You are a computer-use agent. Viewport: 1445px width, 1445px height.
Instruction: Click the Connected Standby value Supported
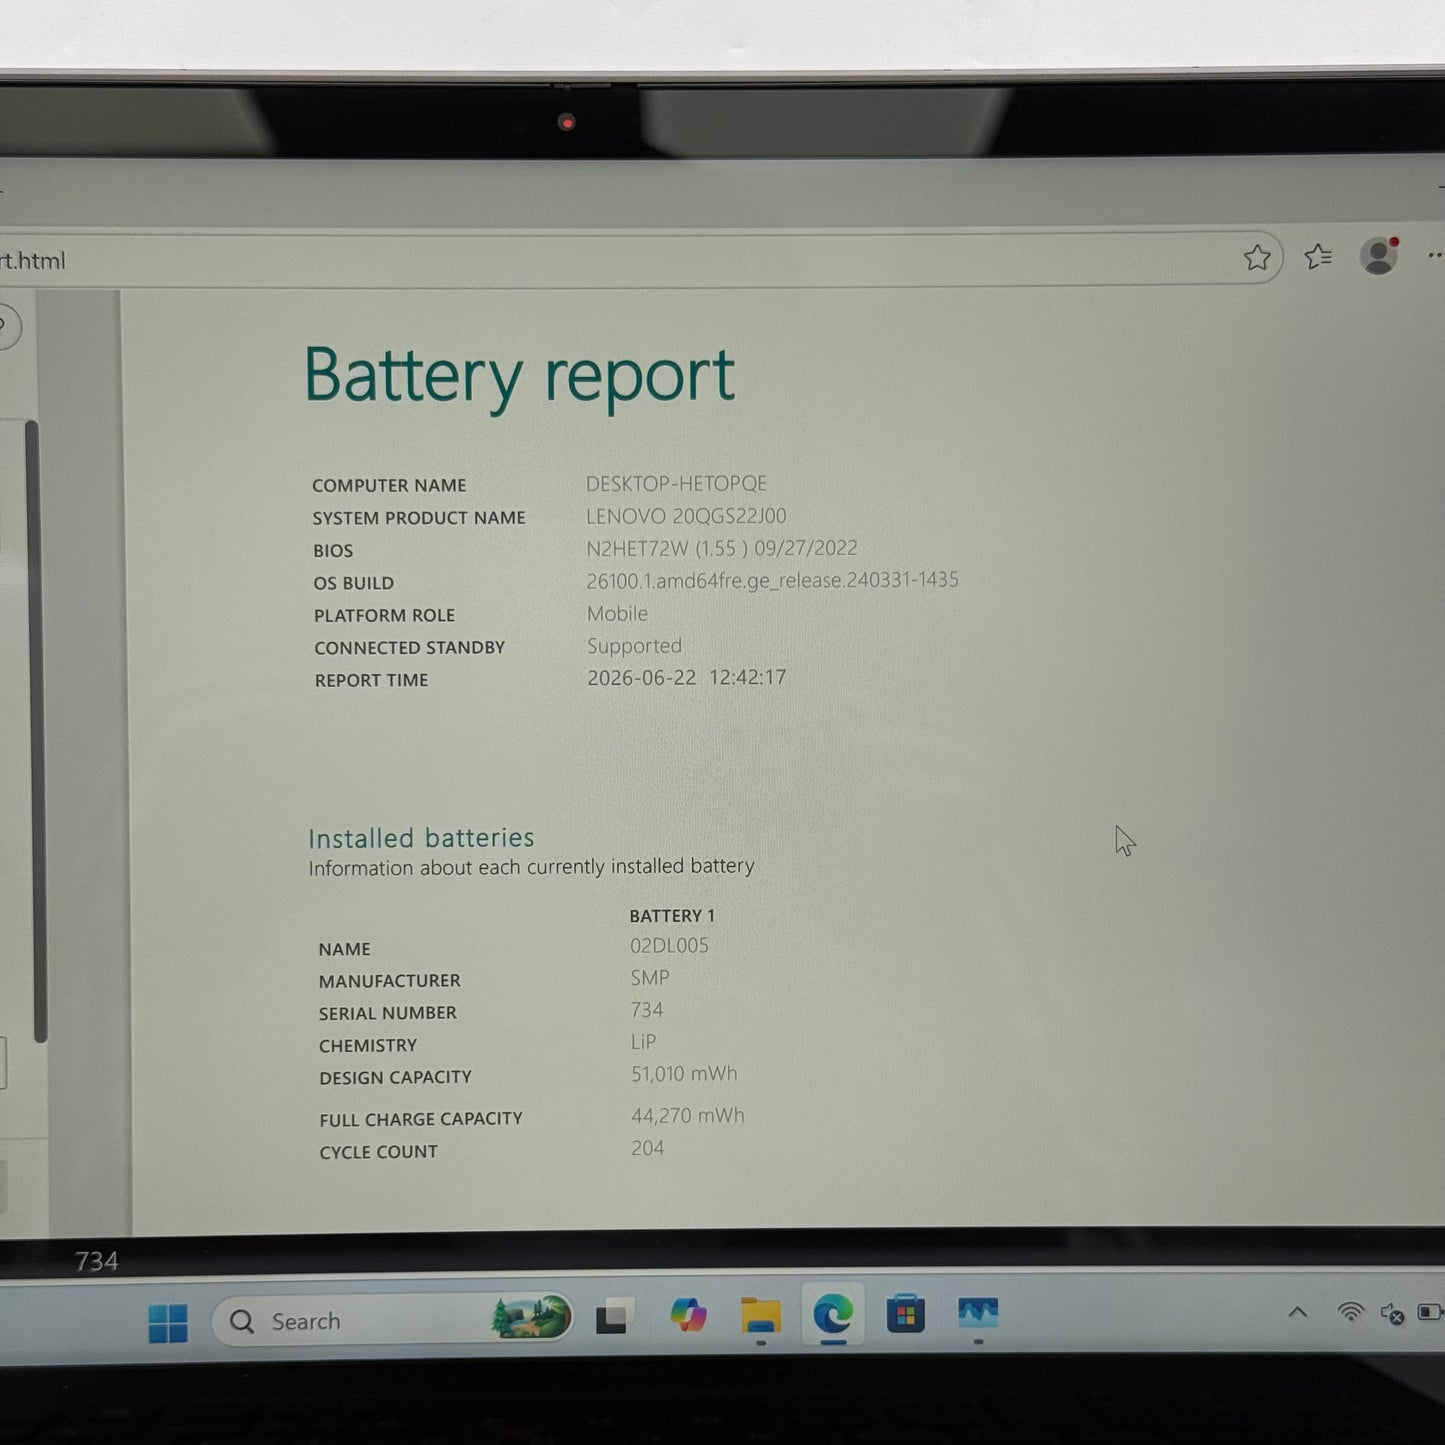coord(634,646)
